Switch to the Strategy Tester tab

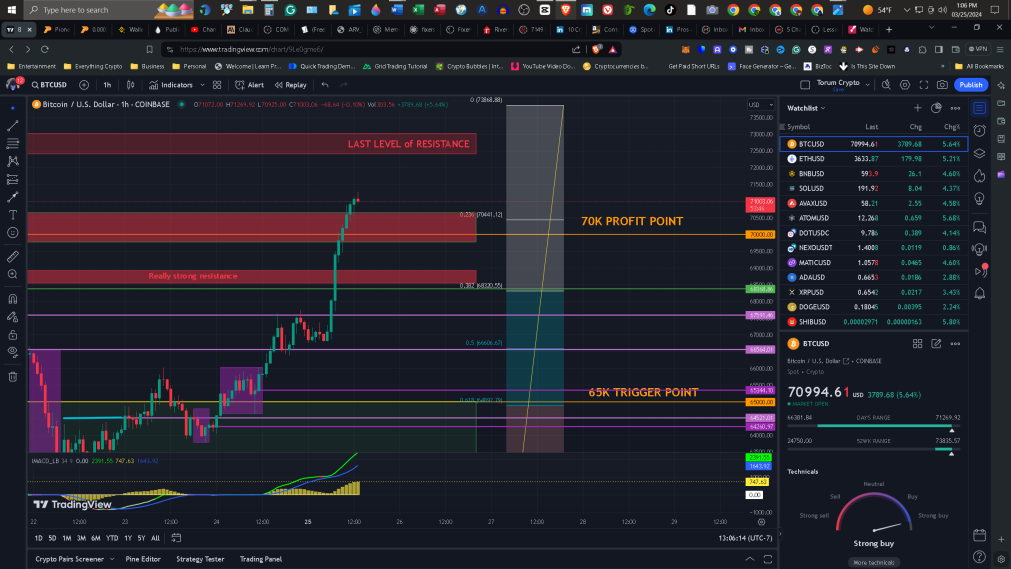[x=200, y=559]
